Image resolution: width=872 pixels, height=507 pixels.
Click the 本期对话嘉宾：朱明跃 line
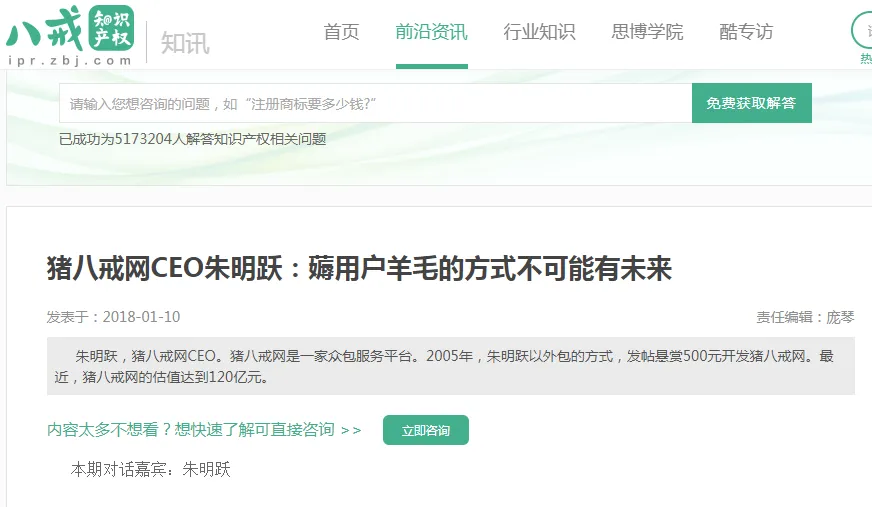(x=150, y=470)
